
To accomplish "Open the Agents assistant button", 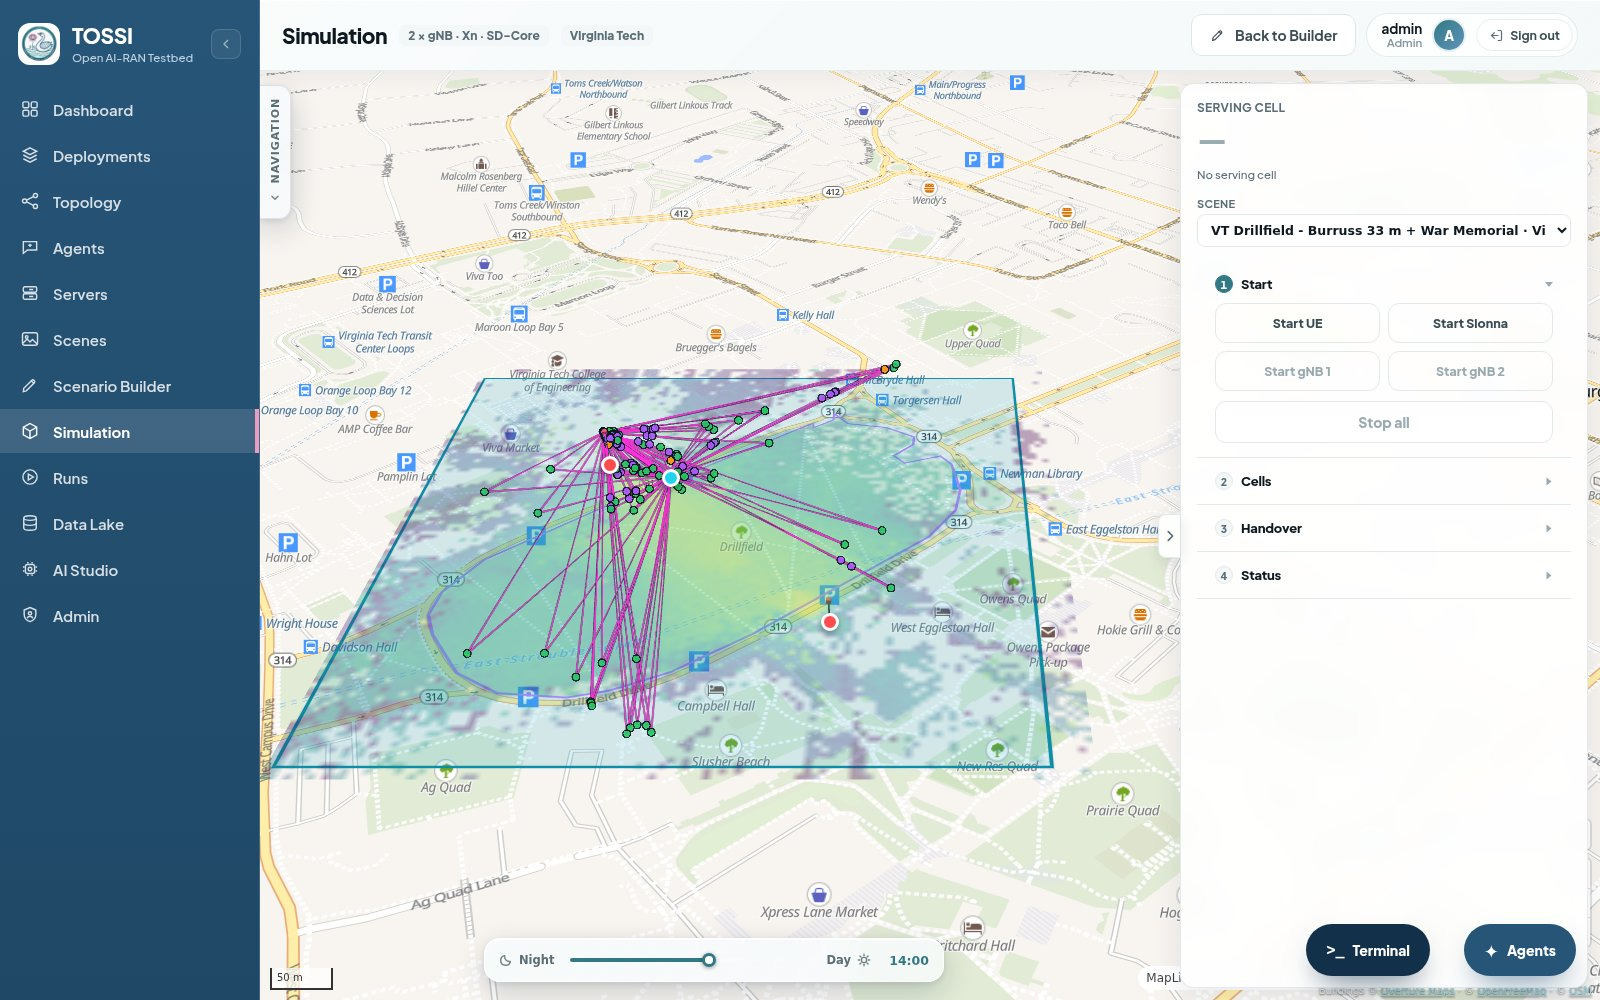I will pos(1520,951).
